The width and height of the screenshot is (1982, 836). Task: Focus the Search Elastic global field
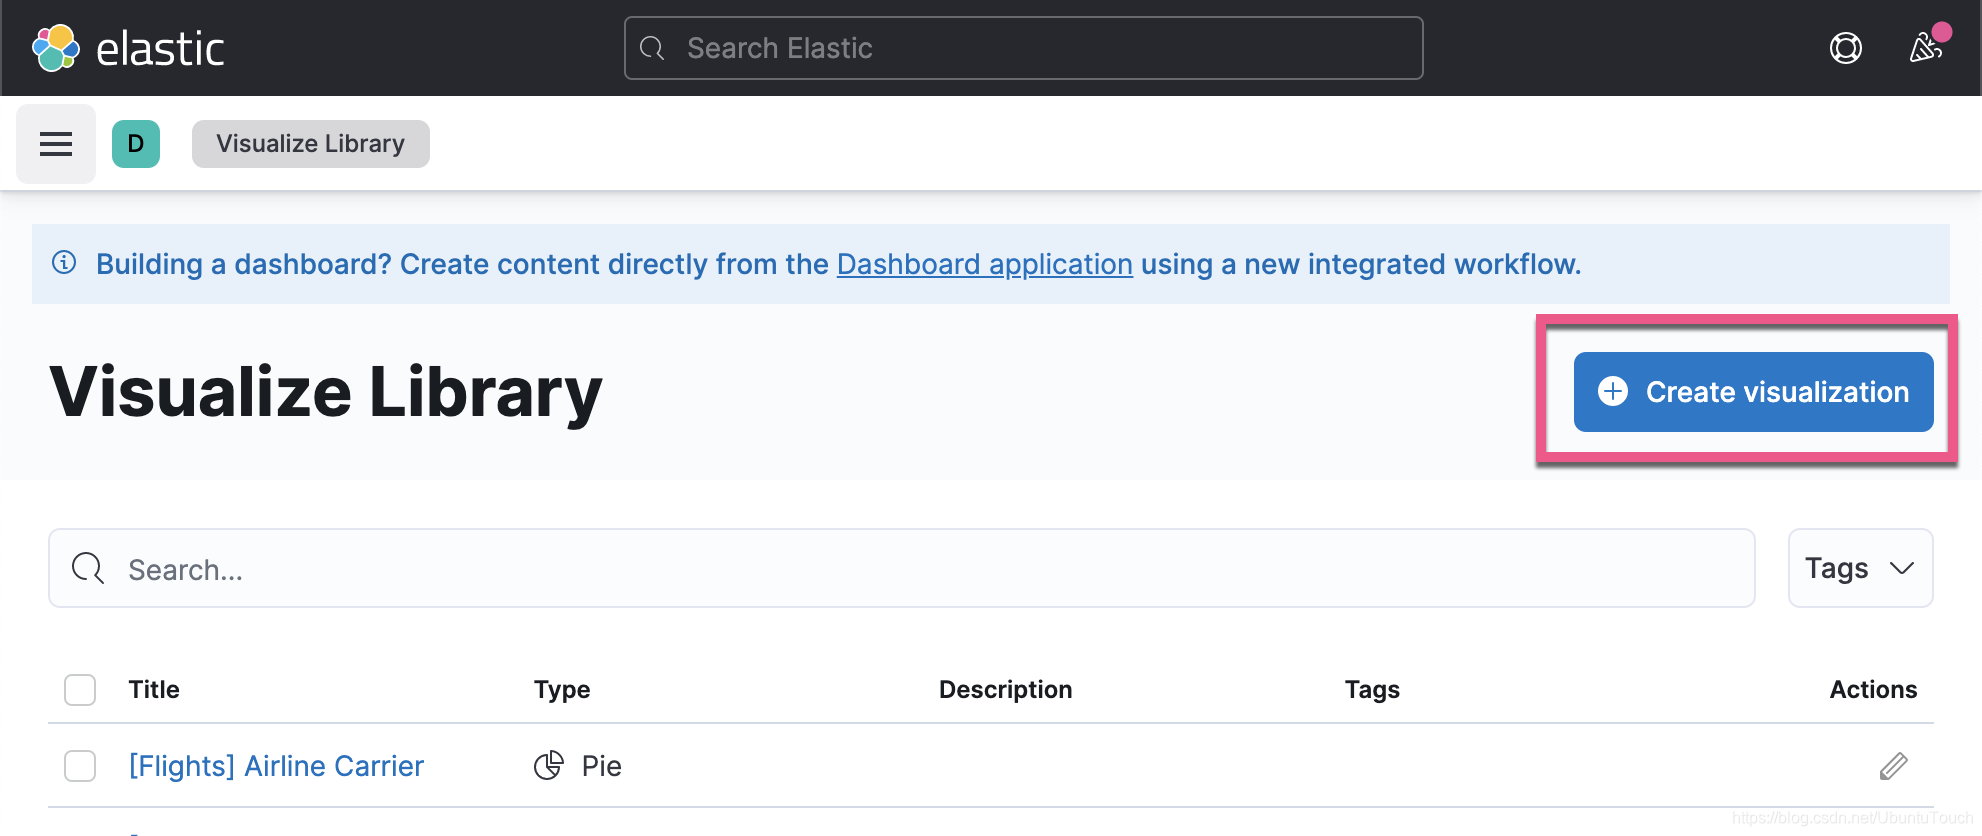1024,48
